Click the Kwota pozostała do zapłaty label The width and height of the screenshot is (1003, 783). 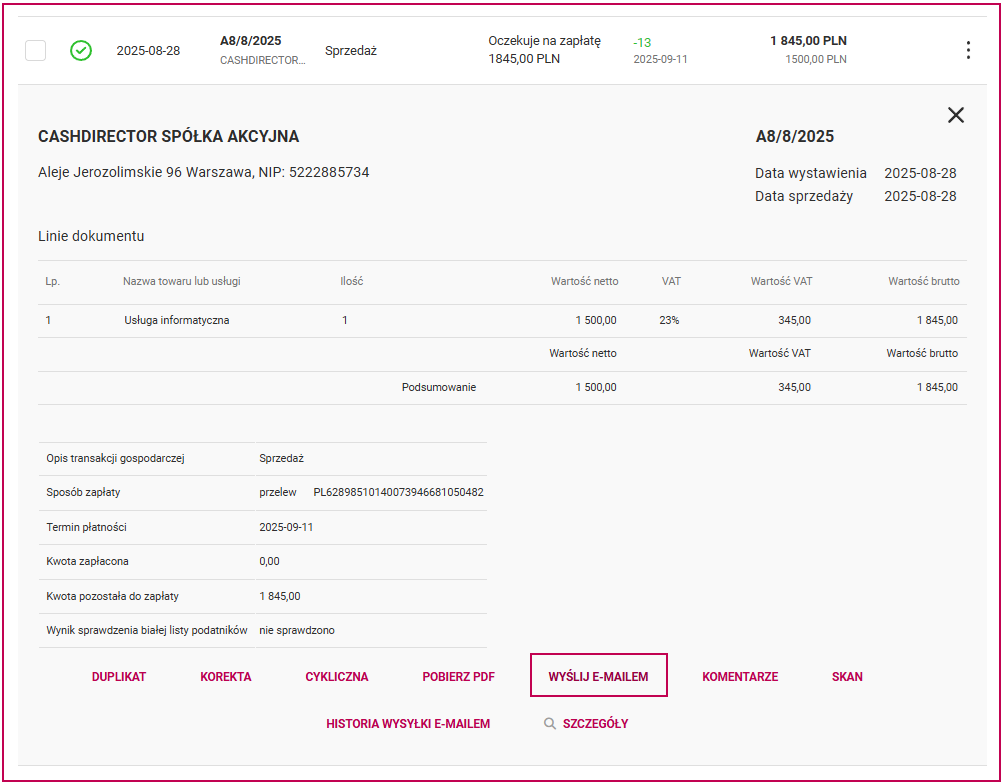[113, 596]
